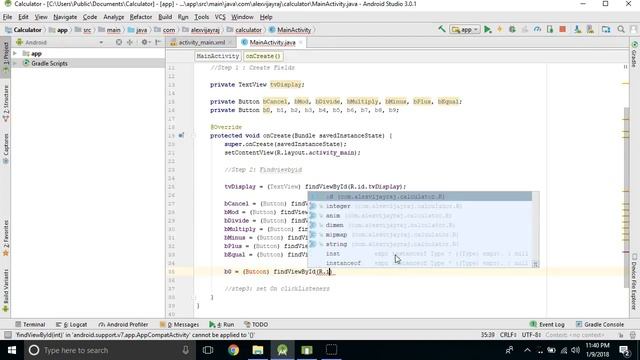Open the Logcat tool window
640x360 pixels.
tap(71, 324)
